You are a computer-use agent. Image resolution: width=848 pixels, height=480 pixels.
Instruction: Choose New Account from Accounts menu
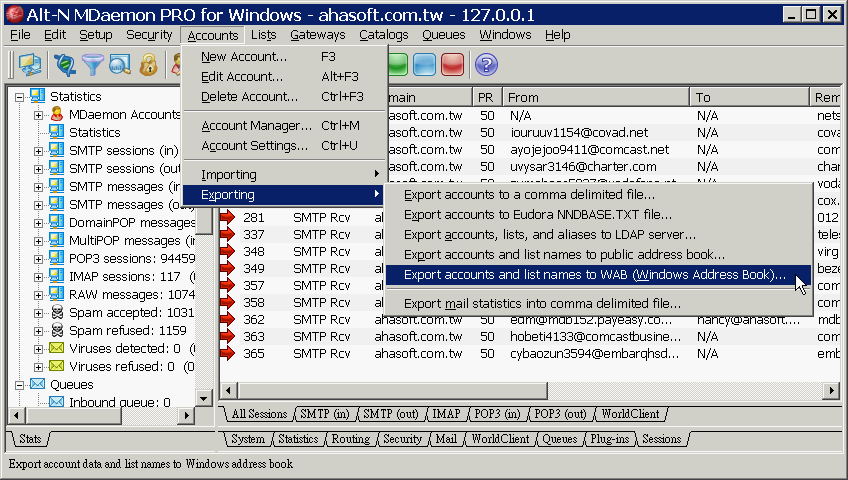click(x=285, y=57)
